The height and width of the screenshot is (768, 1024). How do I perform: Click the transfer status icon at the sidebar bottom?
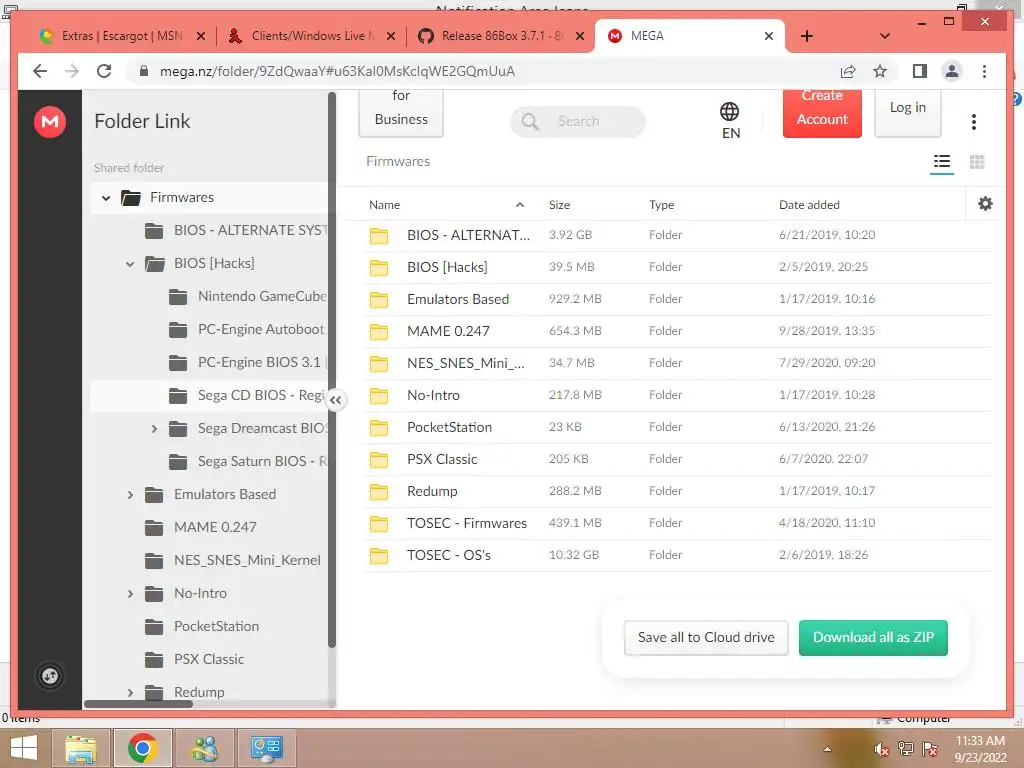(x=50, y=675)
